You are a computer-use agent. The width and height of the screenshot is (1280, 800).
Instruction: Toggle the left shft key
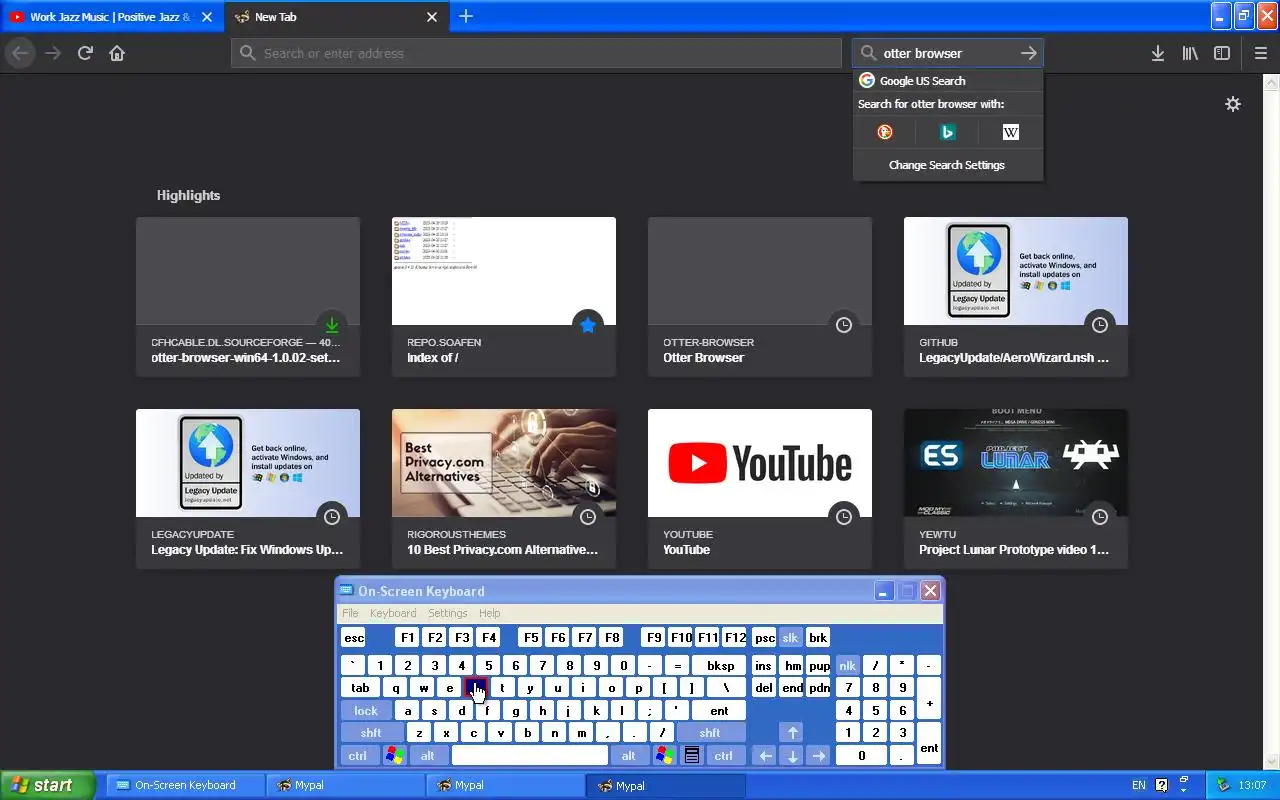[x=371, y=733]
